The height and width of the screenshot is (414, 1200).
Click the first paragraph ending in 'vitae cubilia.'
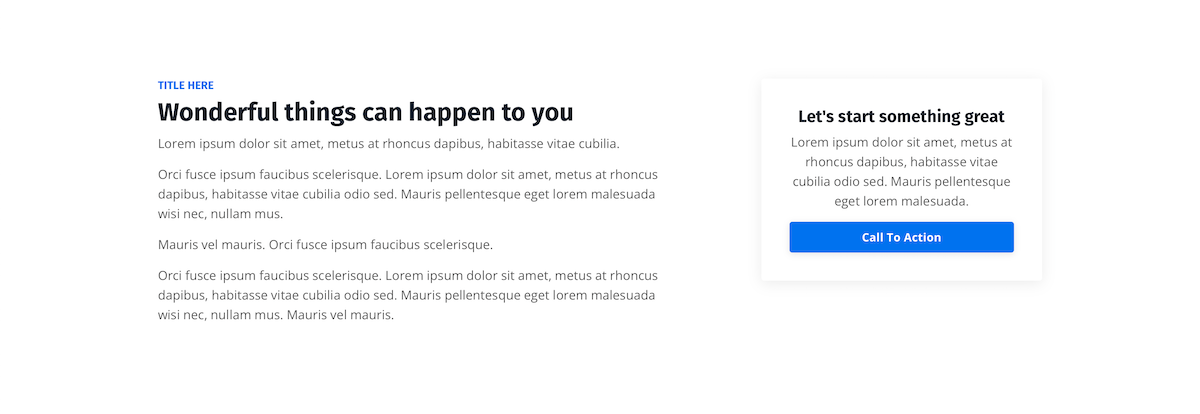[388, 143]
